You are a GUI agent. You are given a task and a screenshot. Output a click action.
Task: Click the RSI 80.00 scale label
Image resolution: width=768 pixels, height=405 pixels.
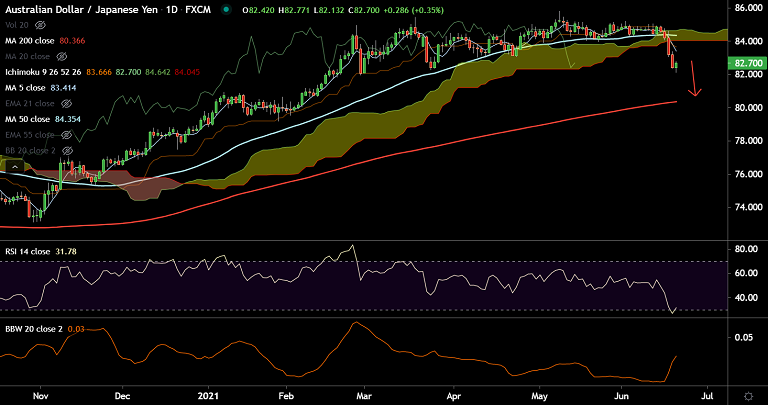click(746, 249)
